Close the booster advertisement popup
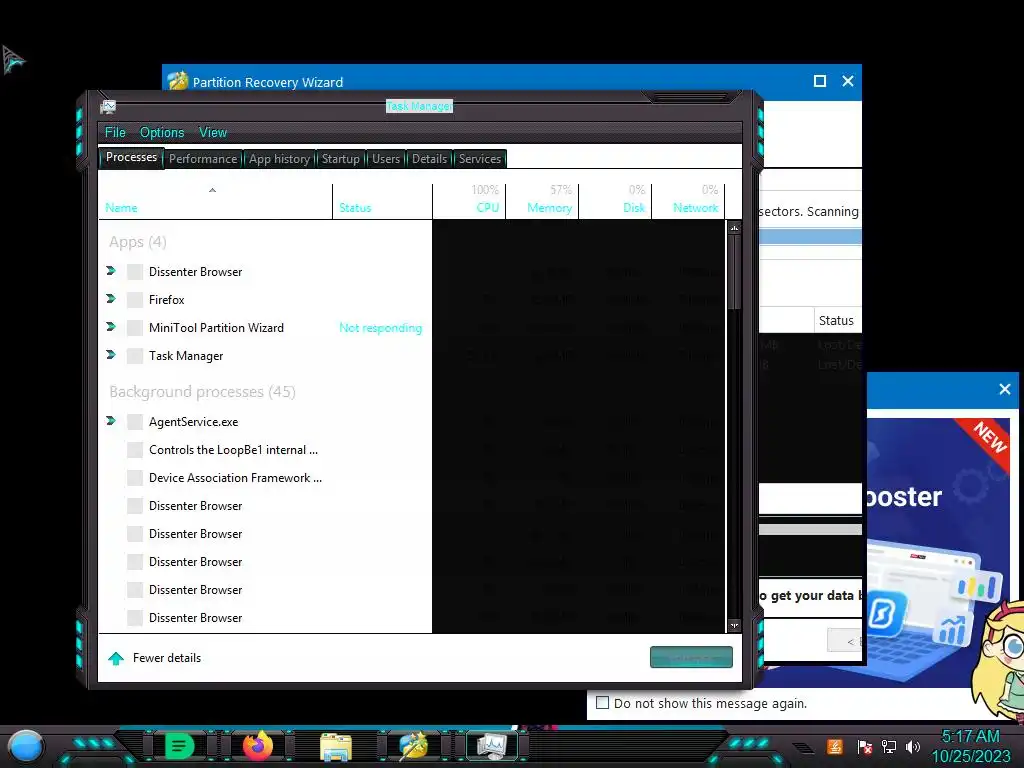This screenshot has width=1024, height=768. [1005, 389]
